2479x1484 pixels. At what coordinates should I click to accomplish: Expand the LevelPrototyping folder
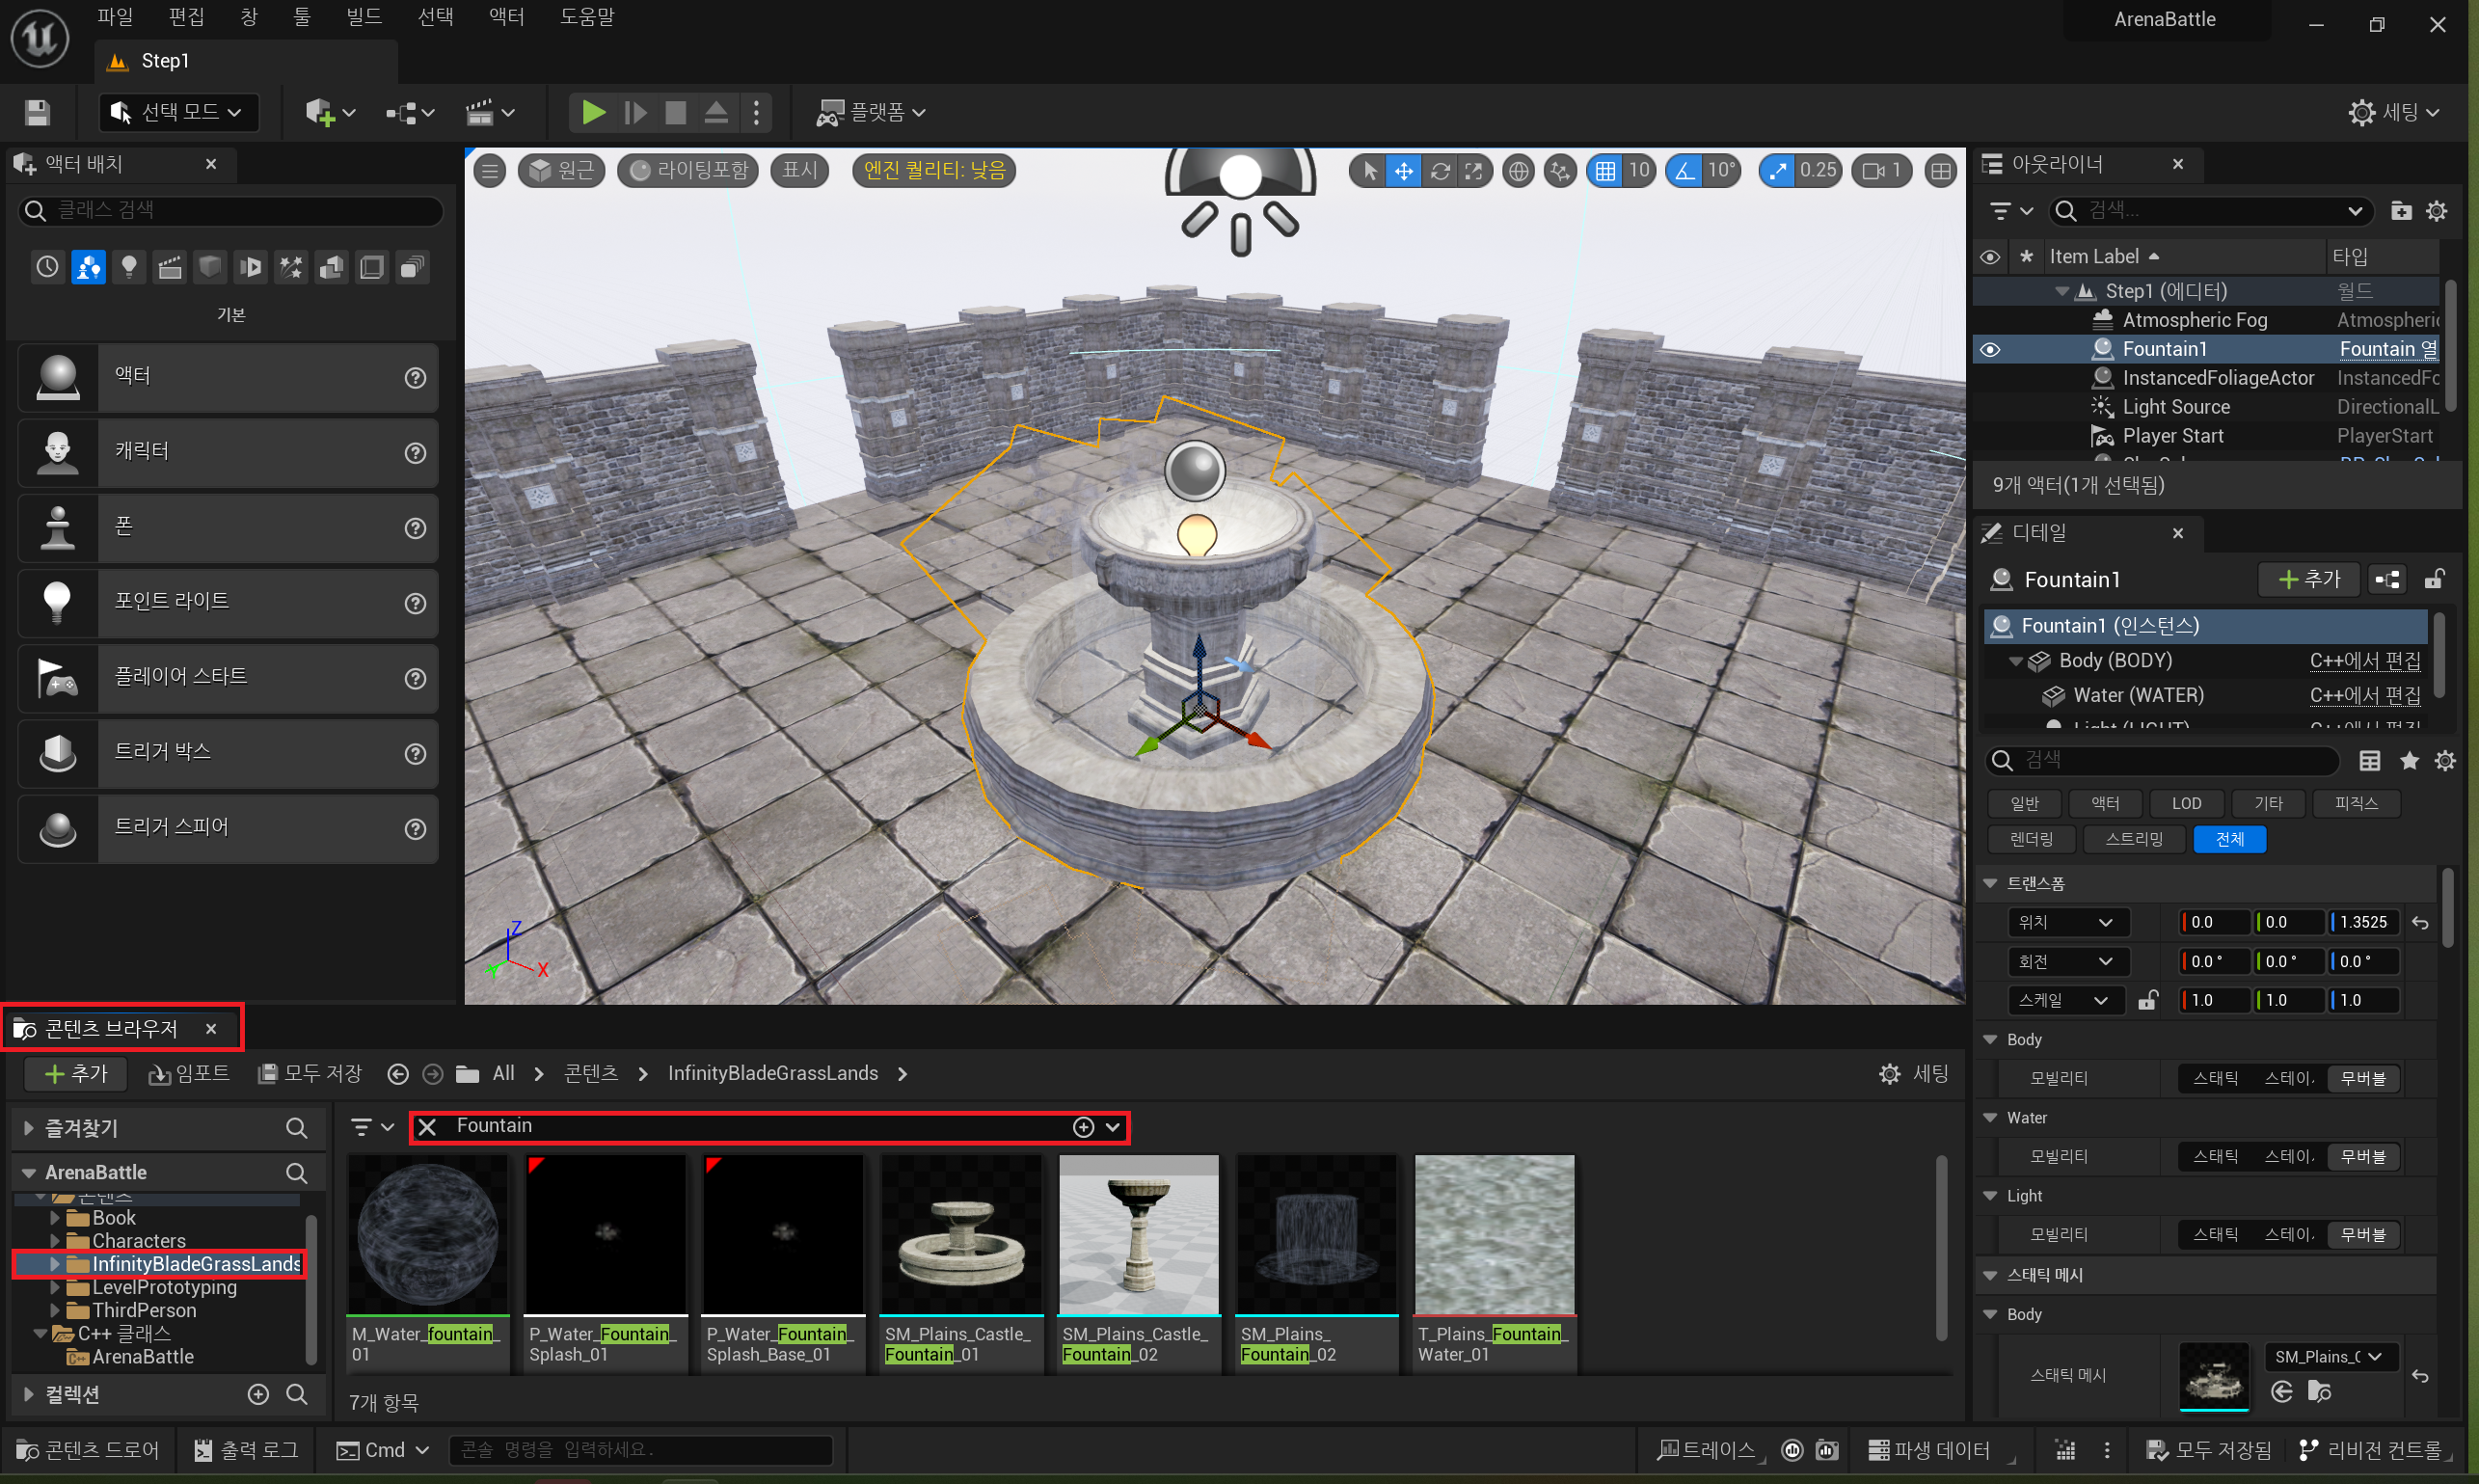point(56,1287)
